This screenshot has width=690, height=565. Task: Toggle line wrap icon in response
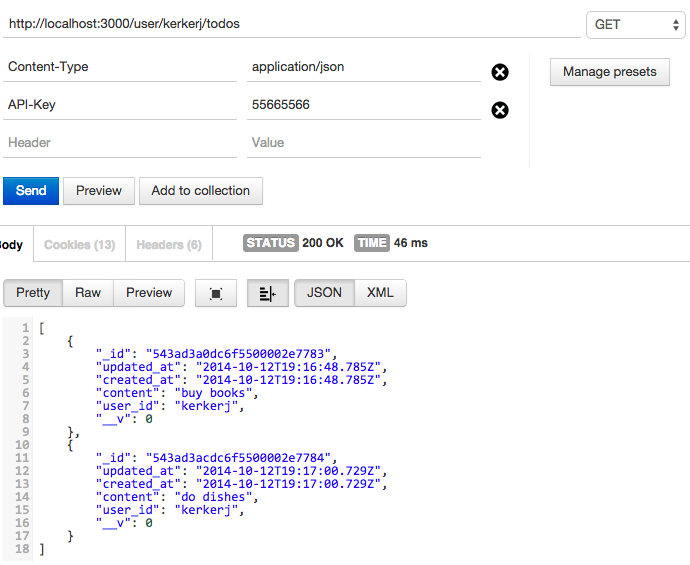pyautogui.click(x=267, y=293)
